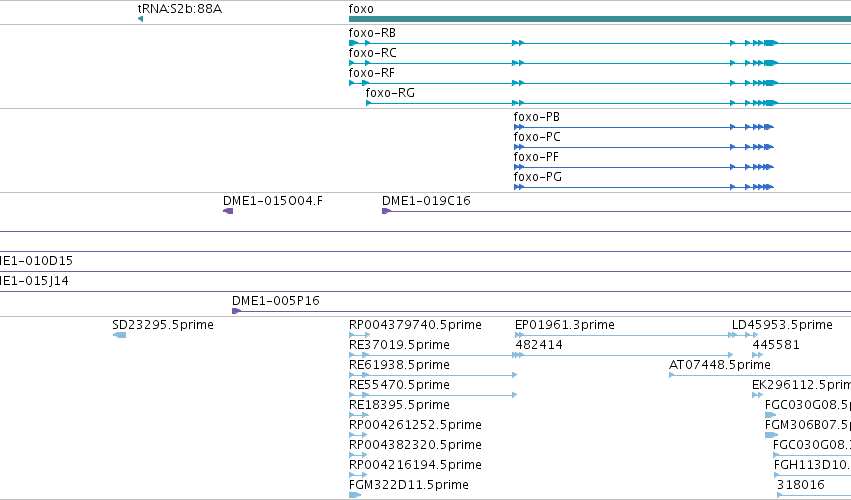The image size is (851, 500).
Task: Click the foxo-PF protein label
Action: [536, 157]
